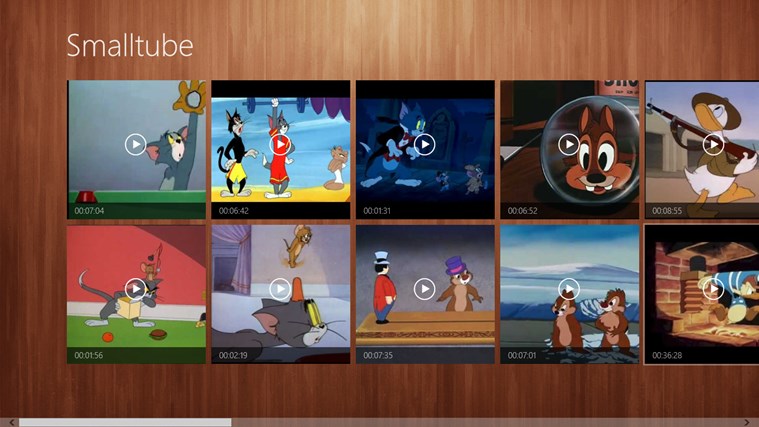Click the 00:06:52 duration label
Screen dimensions: 759x427
(522, 211)
